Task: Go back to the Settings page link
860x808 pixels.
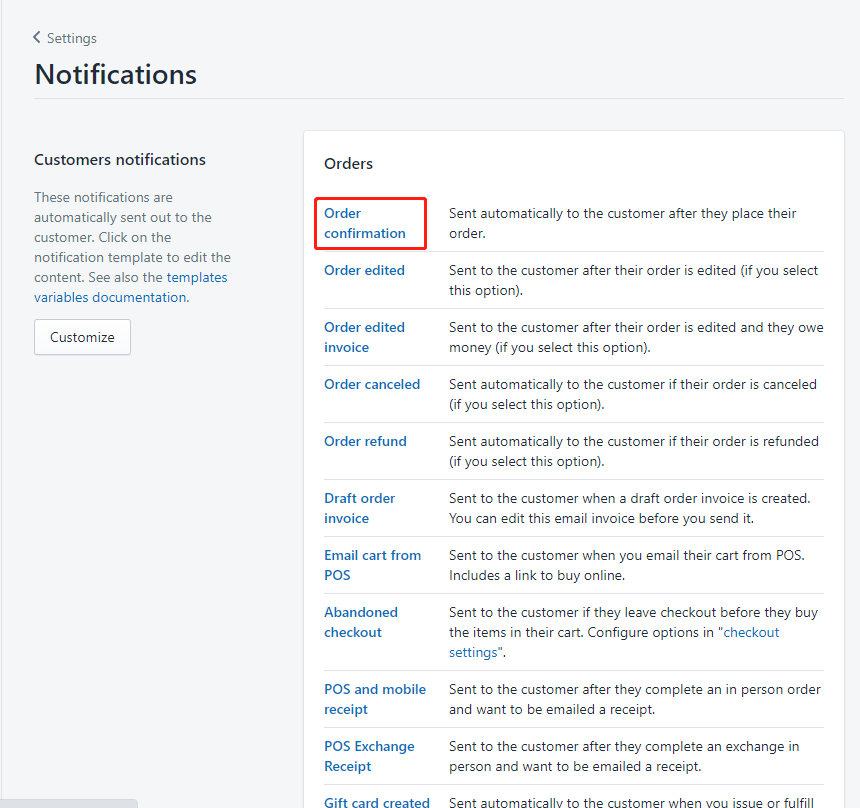Action: point(71,38)
